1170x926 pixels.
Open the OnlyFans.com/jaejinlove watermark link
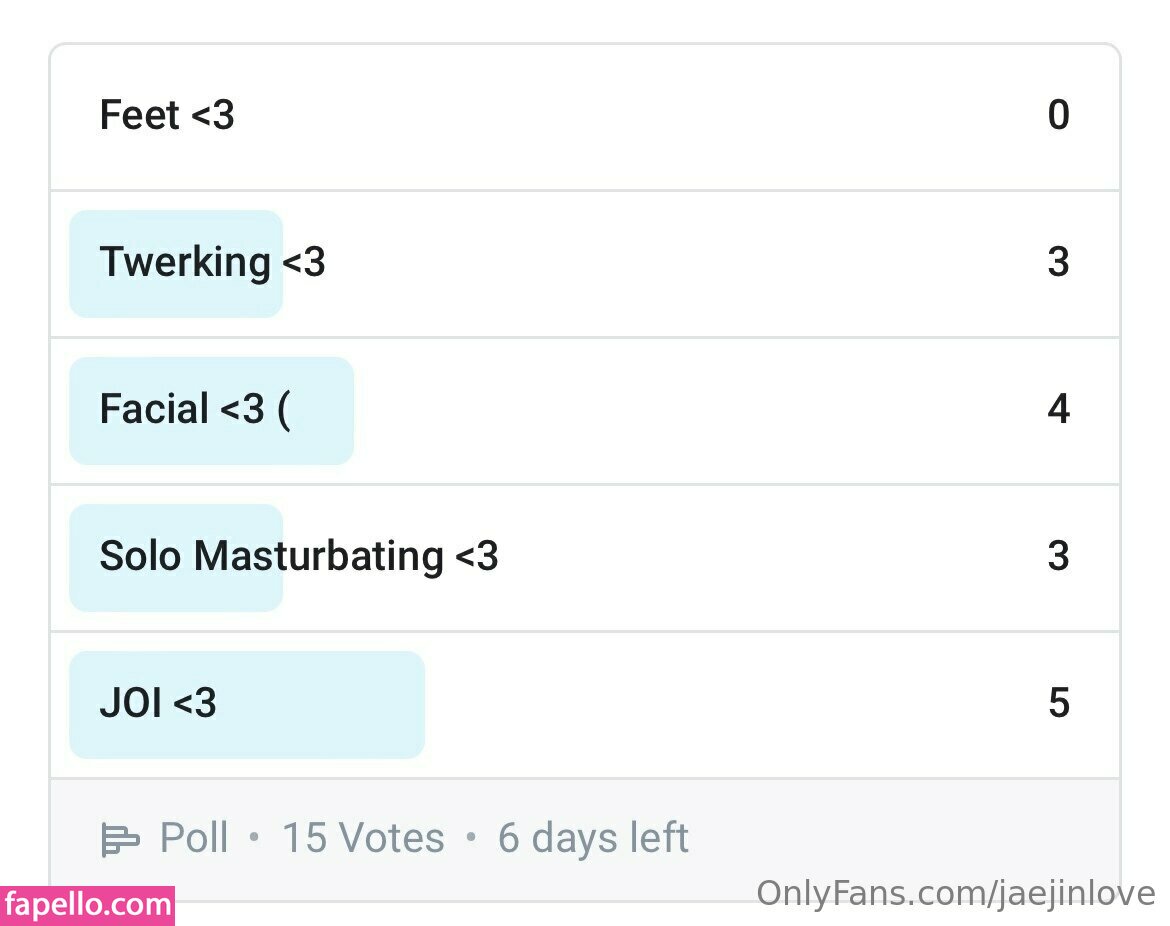pos(955,894)
